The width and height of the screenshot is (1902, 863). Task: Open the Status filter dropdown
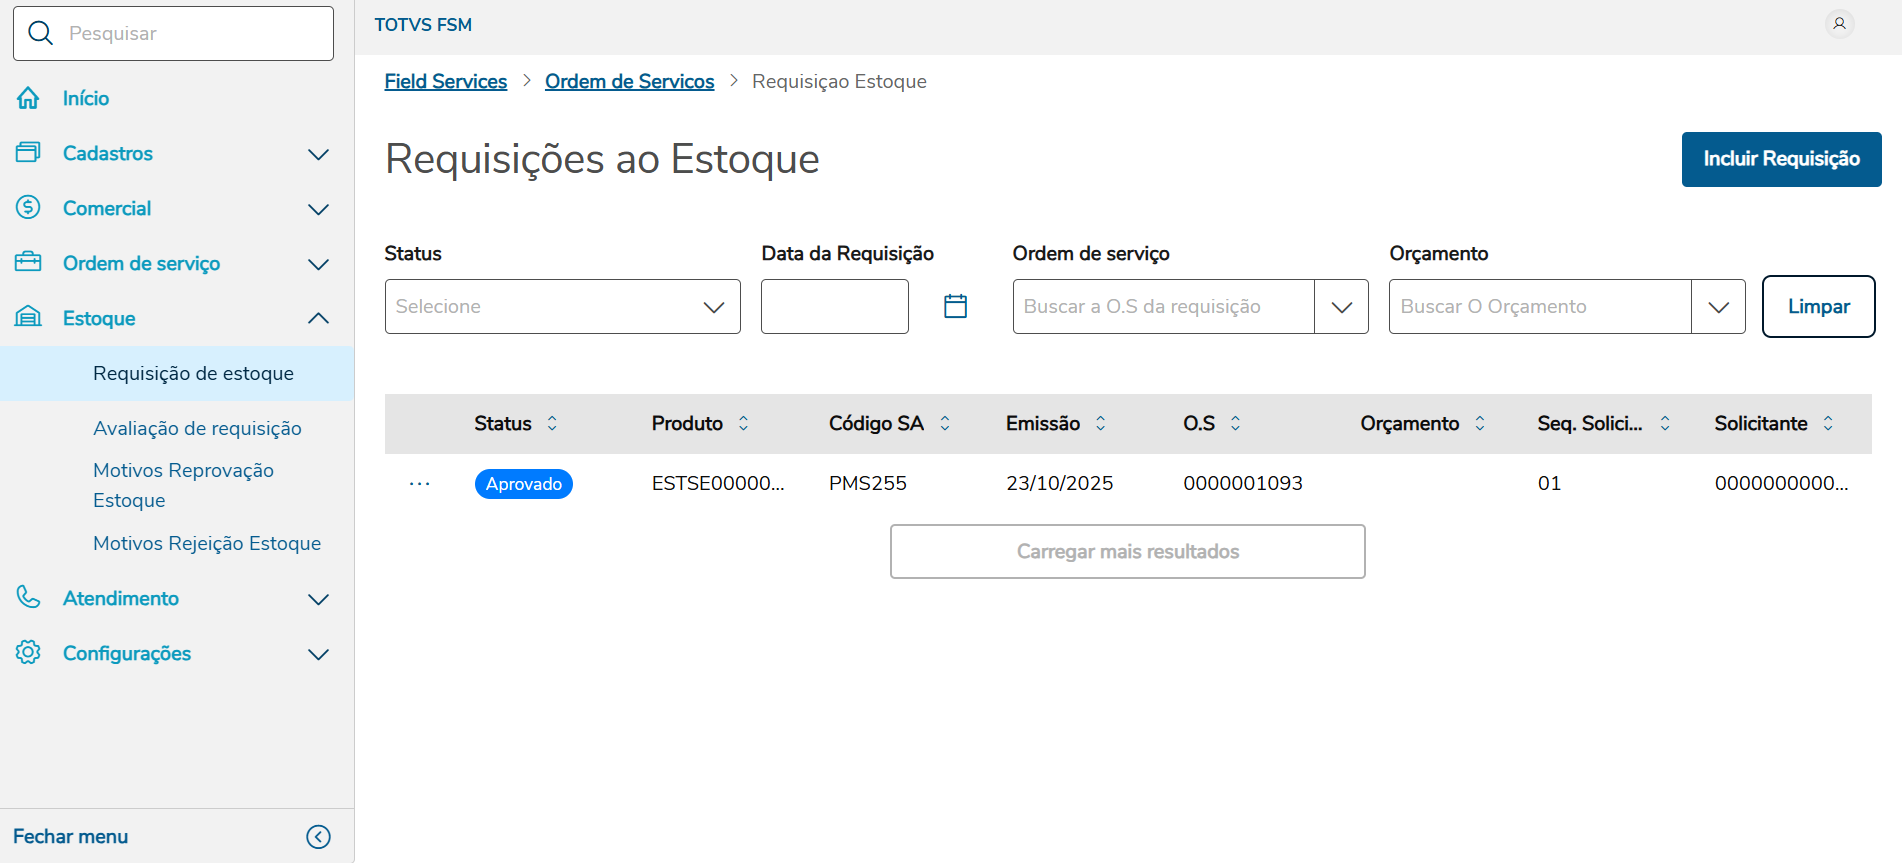tap(562, 307)
